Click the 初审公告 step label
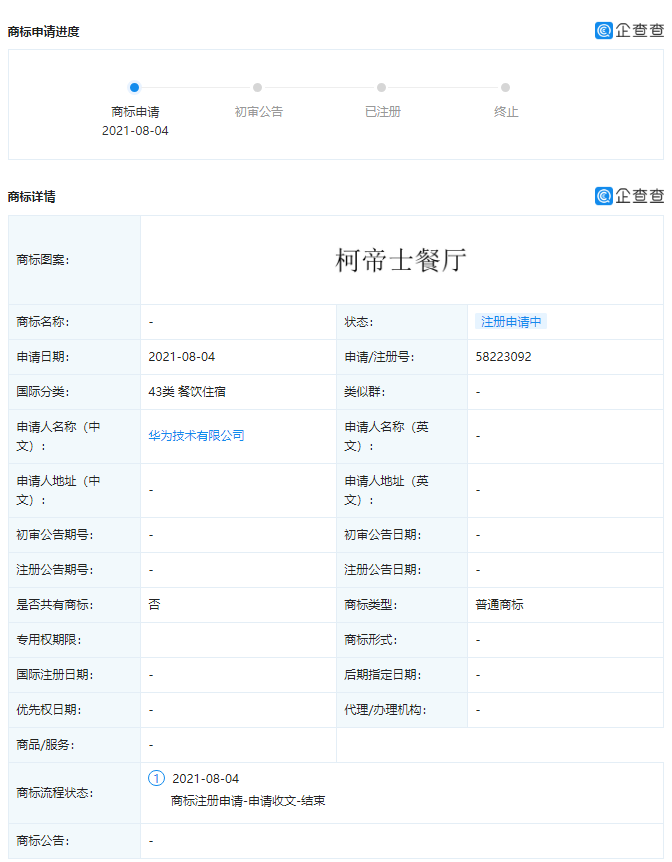This screenshot has height=862, width=672. pos(259,112)
